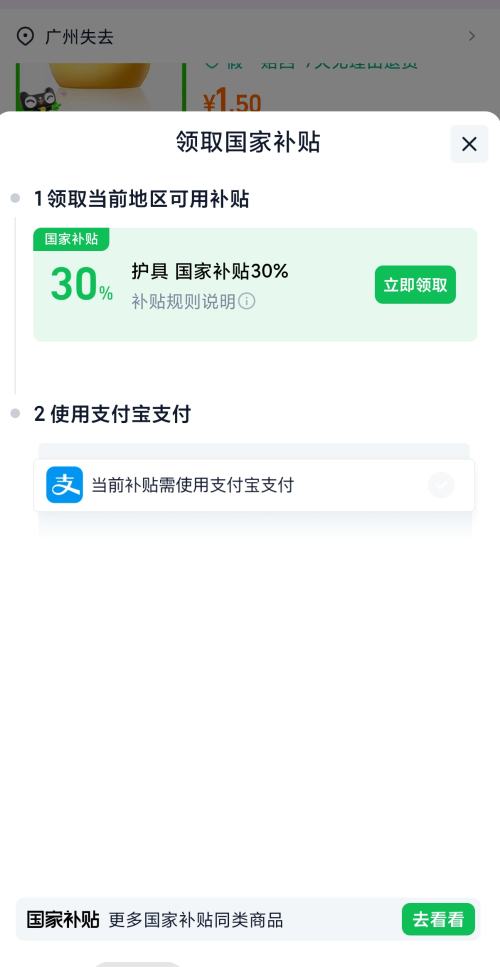Viewport: 500px width, 967px height.
Task: Tap step heading 1 领取当前地区可用补贴
Action: [x=142, y=199]
